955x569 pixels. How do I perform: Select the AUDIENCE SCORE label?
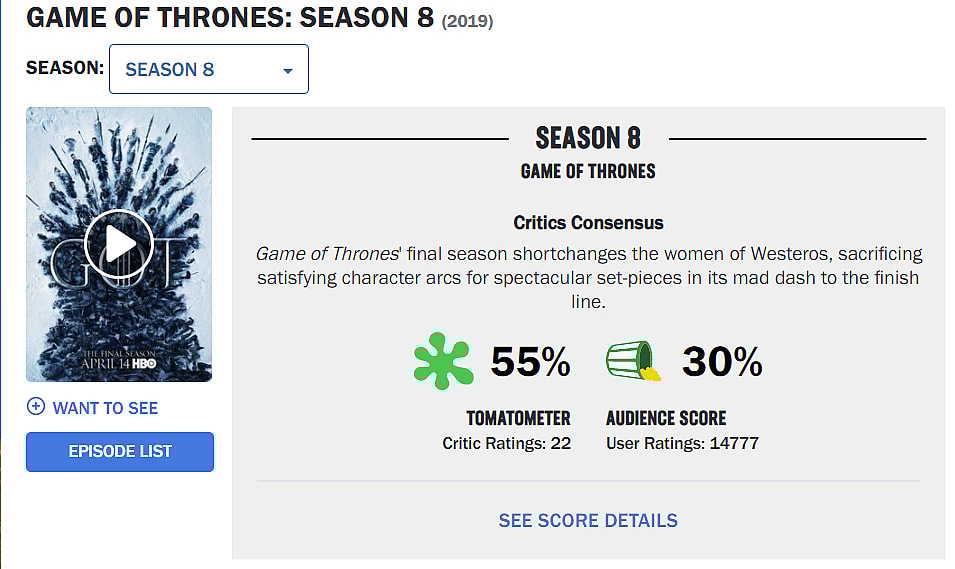tap(666, 418)
